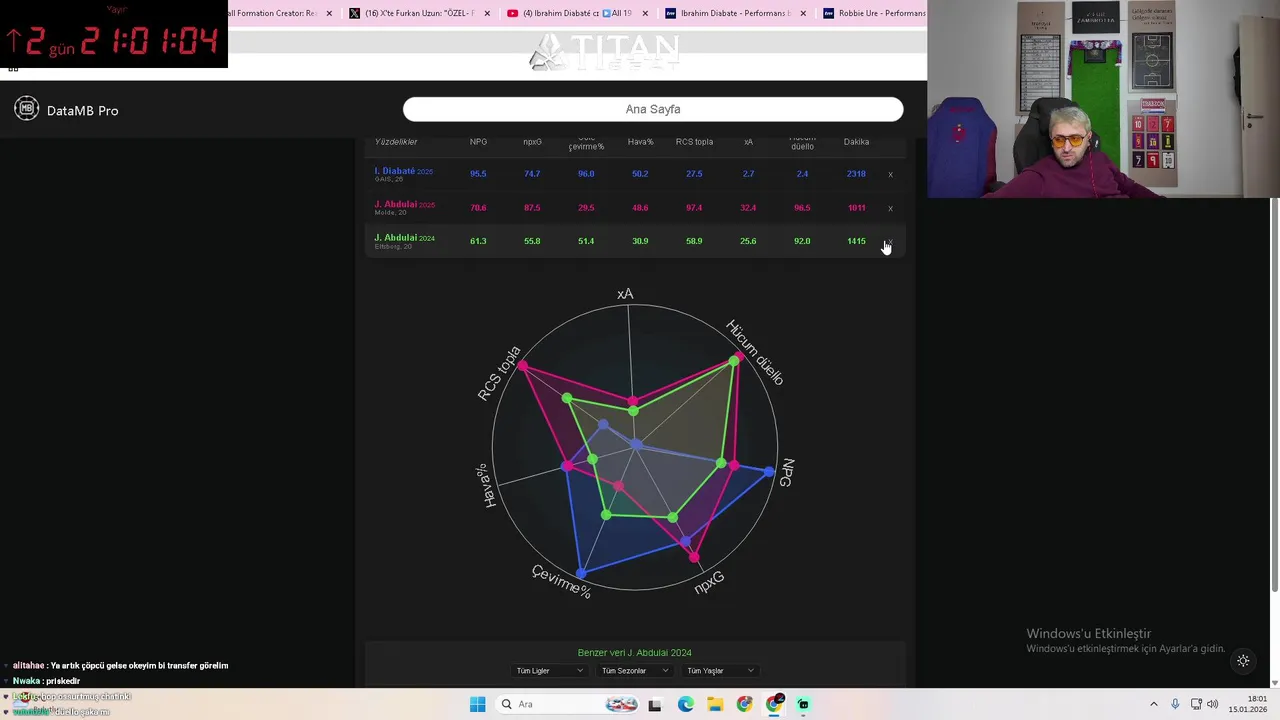This screenshot has height=720, width=1280.
Task: Click the xA column header
Action: 748,142
